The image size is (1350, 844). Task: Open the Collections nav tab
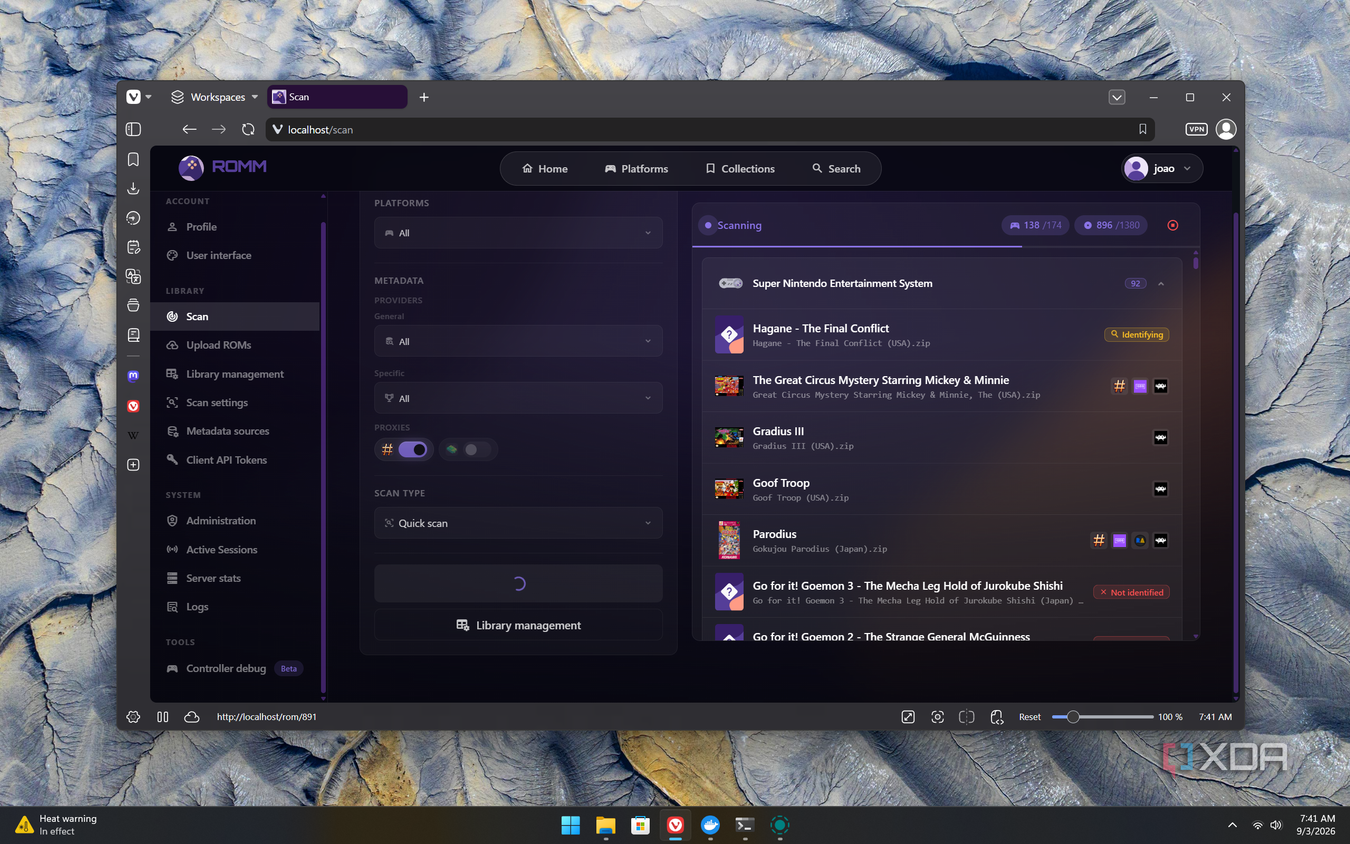[x=740, y=168]
